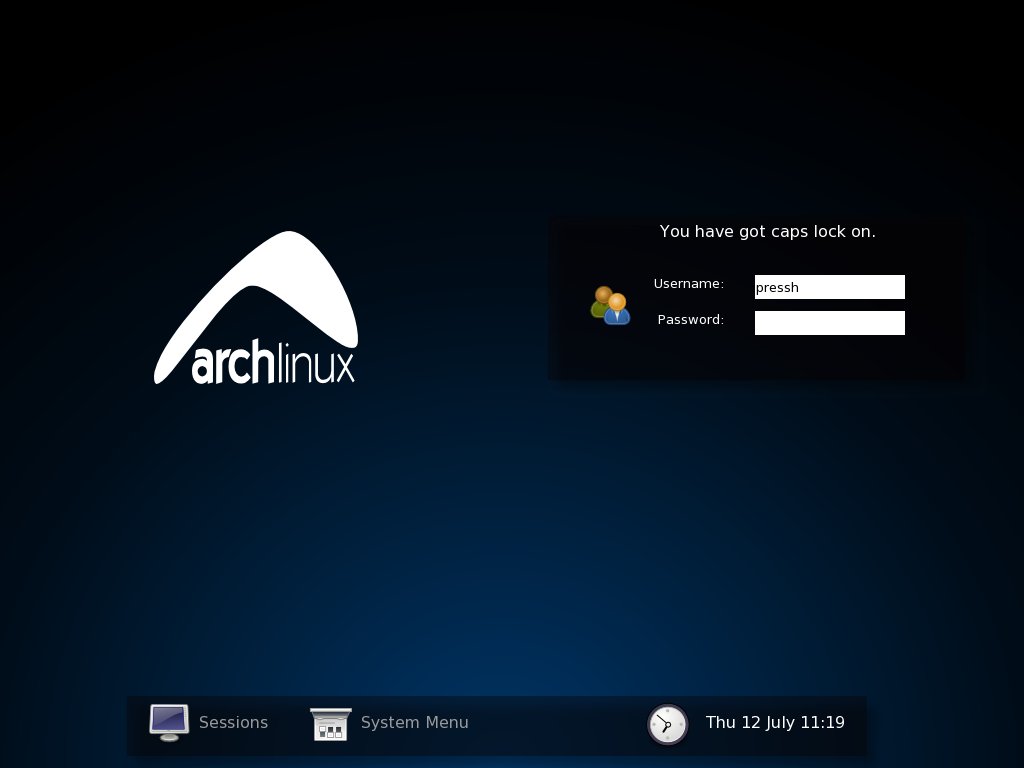Click the caps lock warning message

pos(767,231)
